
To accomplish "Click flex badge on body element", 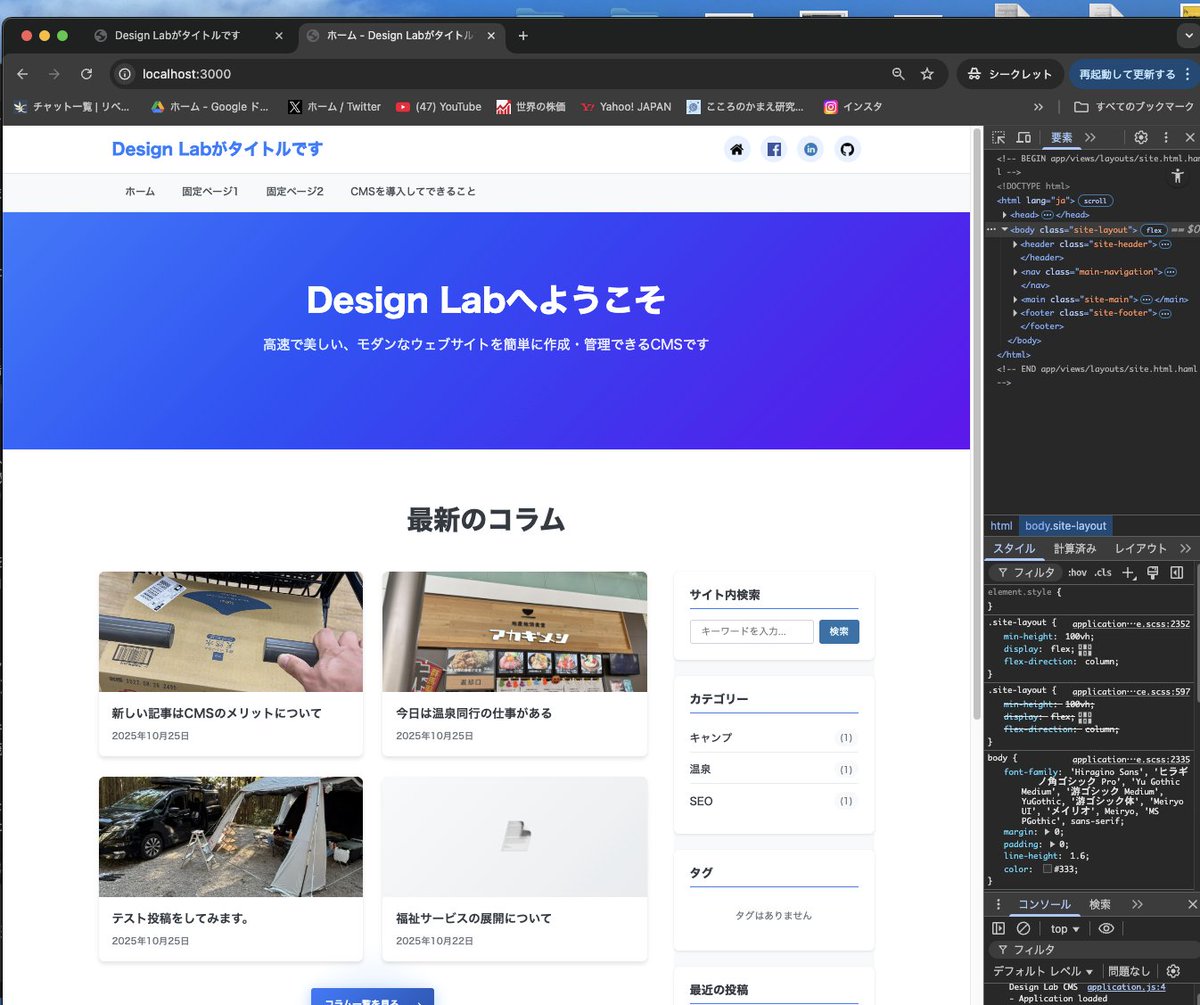I will [x=1155, y=230].
